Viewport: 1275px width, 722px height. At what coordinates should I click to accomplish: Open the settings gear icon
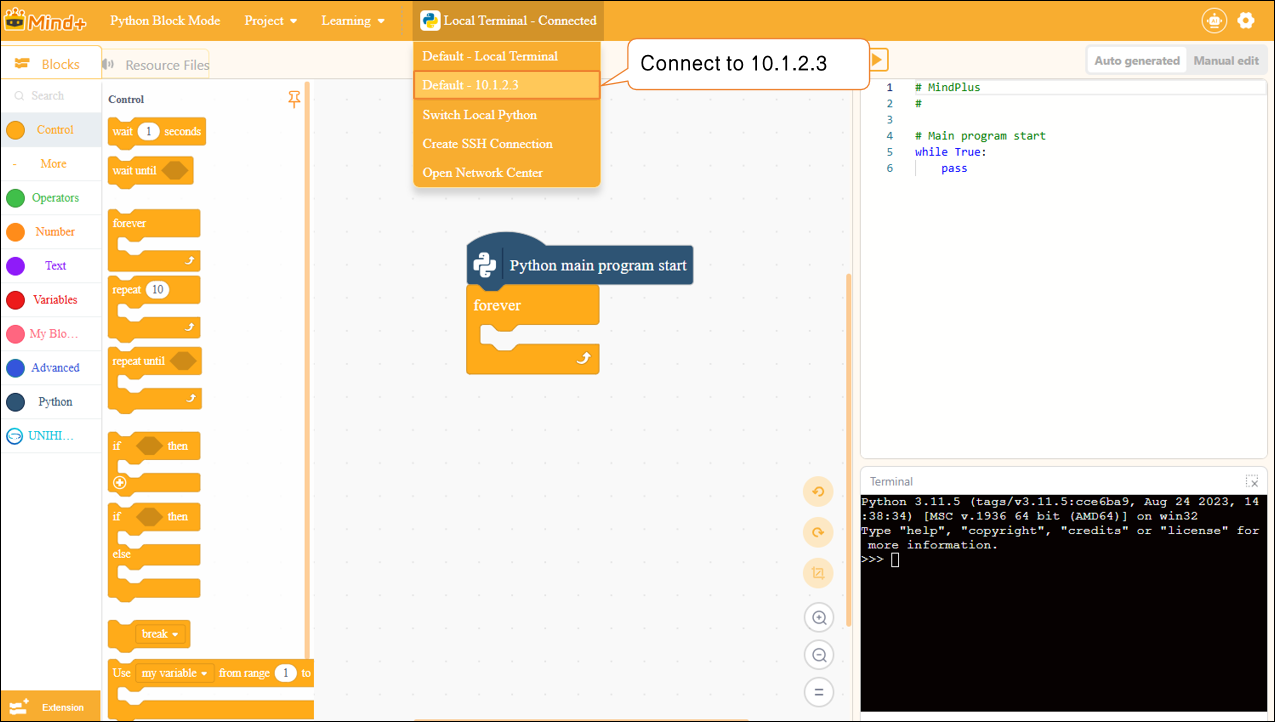click(1245, 20)
